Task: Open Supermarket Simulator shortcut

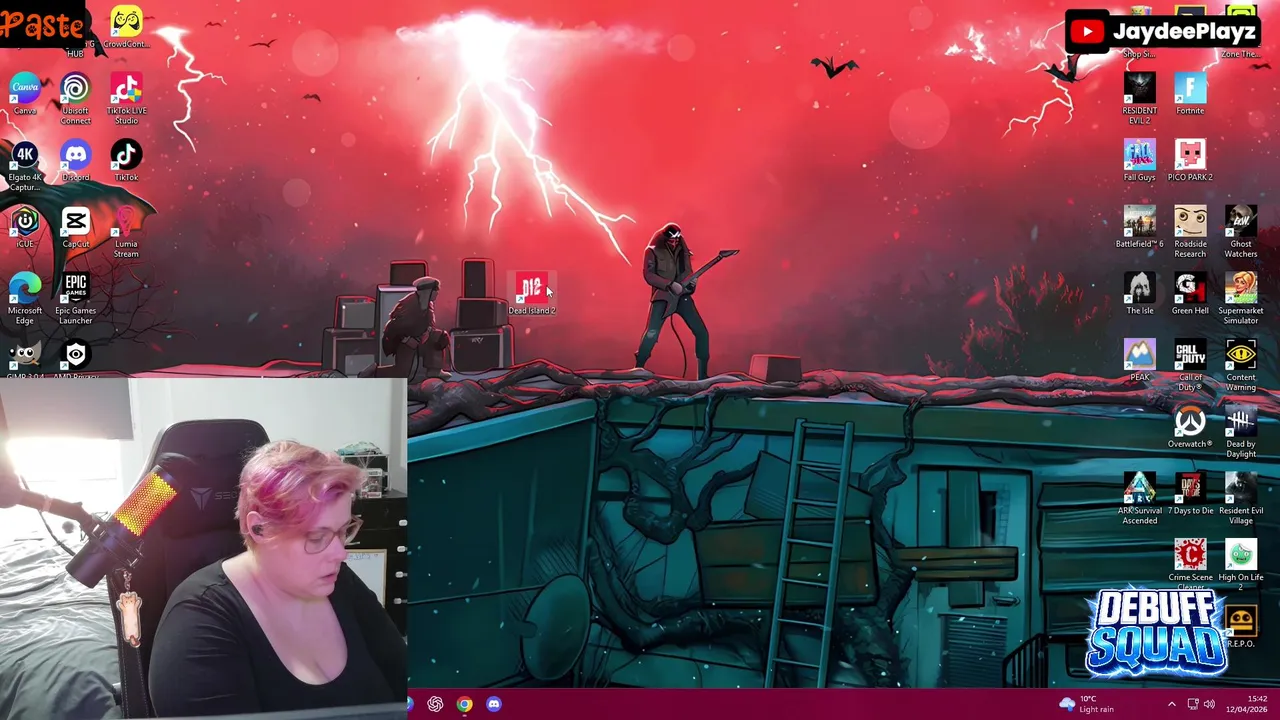Action: coord(1241,298)
